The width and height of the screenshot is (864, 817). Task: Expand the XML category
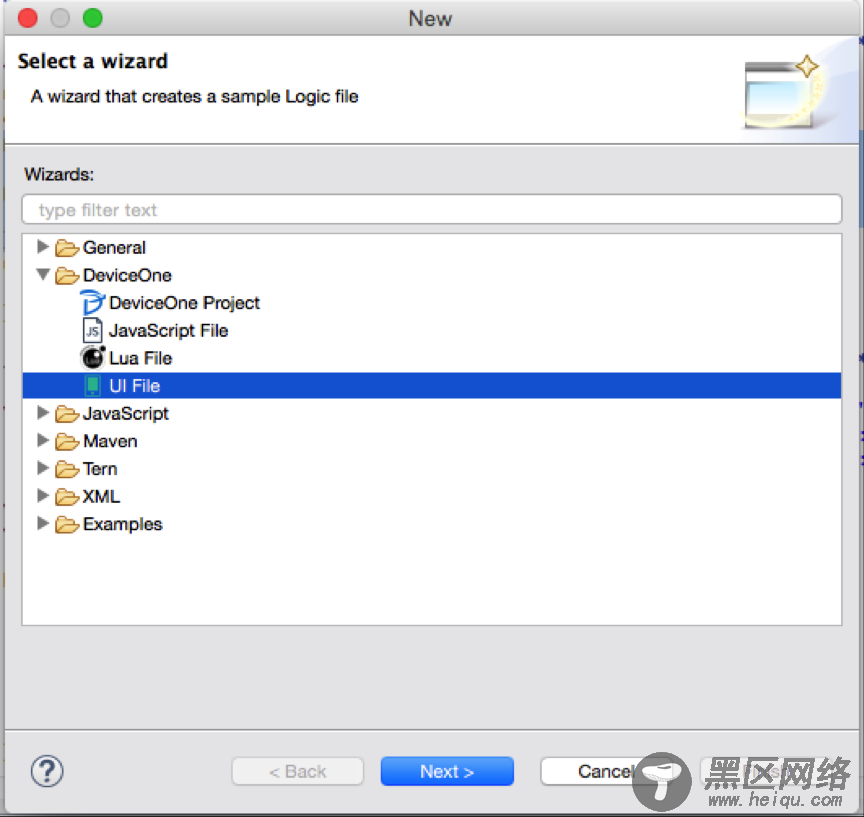(x=42, y=495)
